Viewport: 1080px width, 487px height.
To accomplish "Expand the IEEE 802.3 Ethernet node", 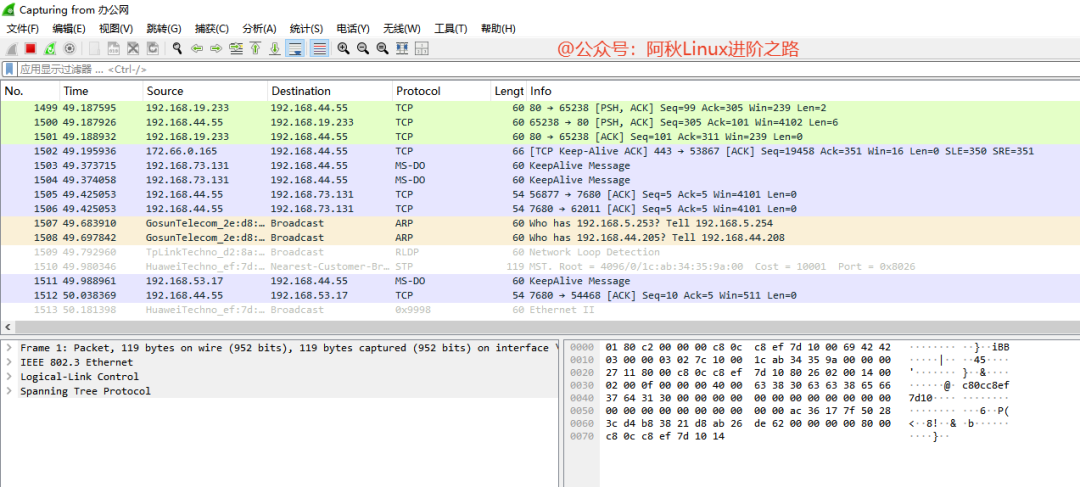I will coord(9,362).
